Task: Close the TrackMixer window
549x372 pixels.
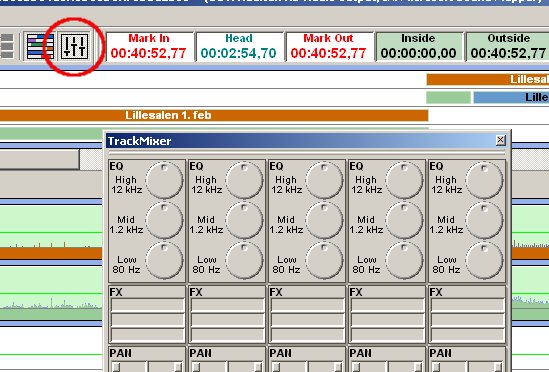Action: coord(500,140)
